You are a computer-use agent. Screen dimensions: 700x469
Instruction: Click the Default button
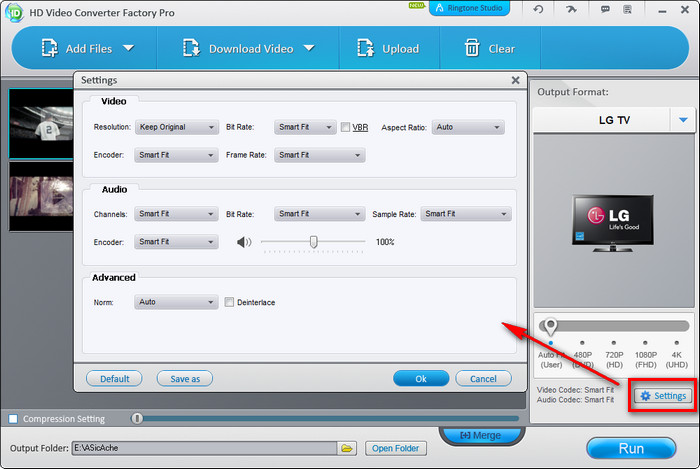click(x=114, y=378)
